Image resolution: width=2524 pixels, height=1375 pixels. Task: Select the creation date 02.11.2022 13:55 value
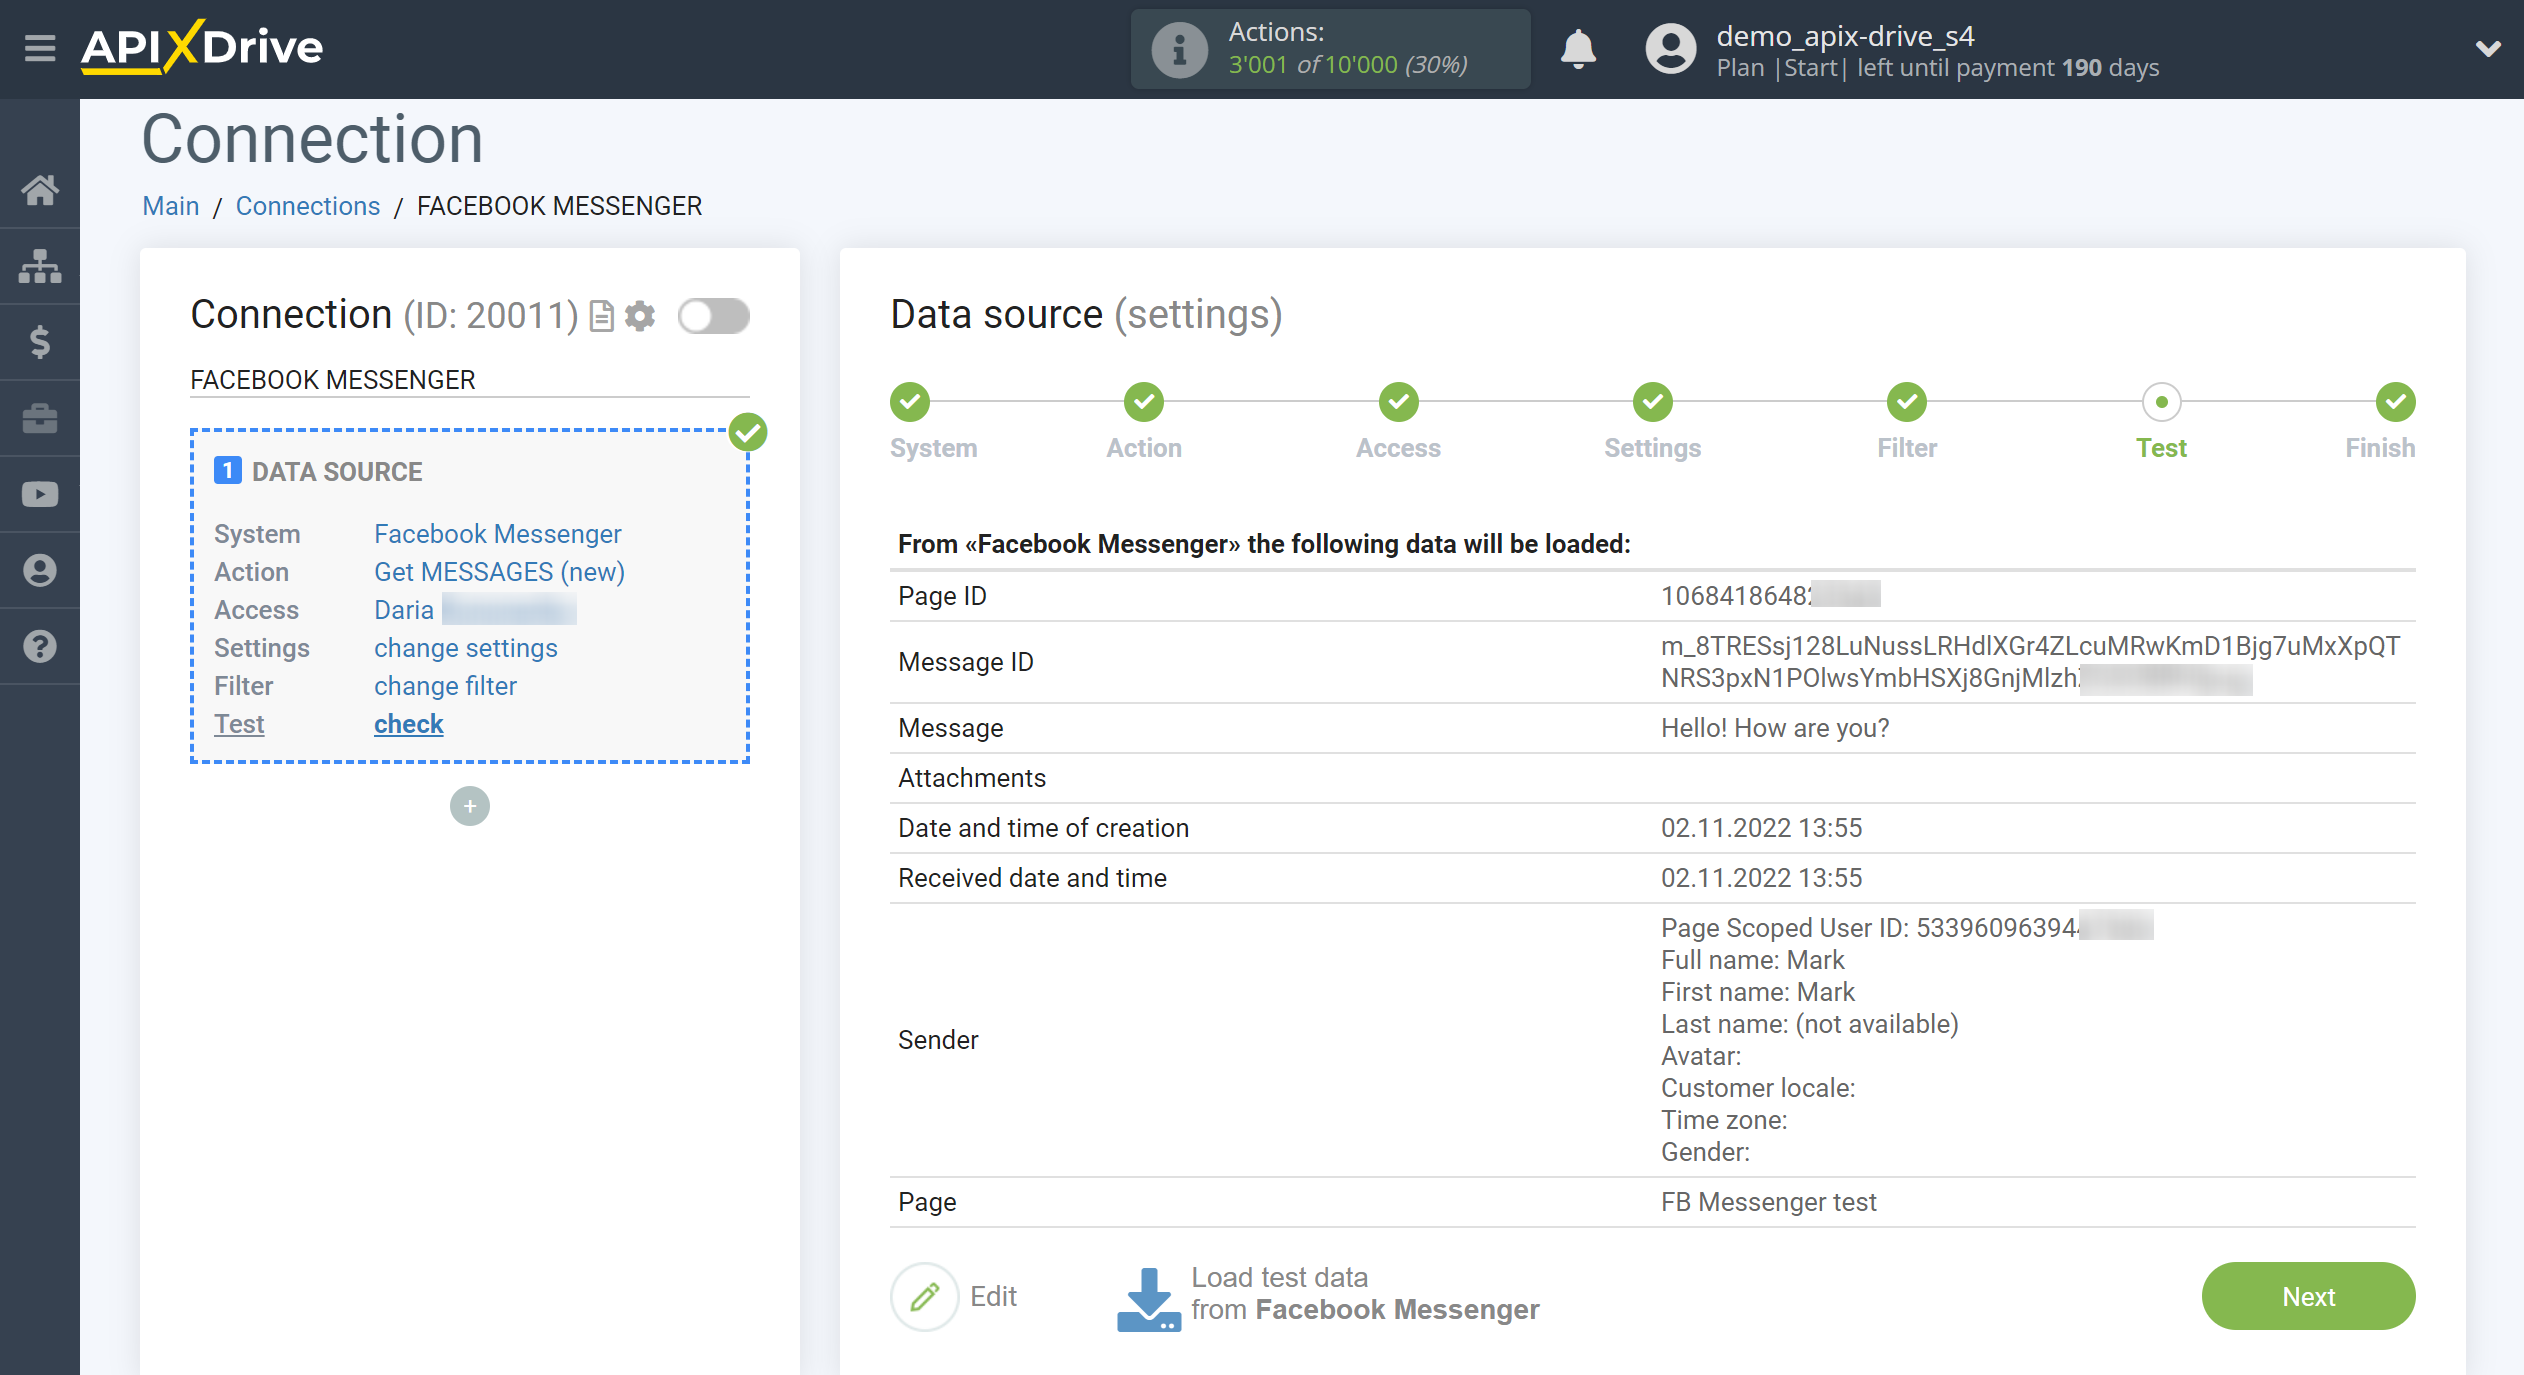[1761, 828]
